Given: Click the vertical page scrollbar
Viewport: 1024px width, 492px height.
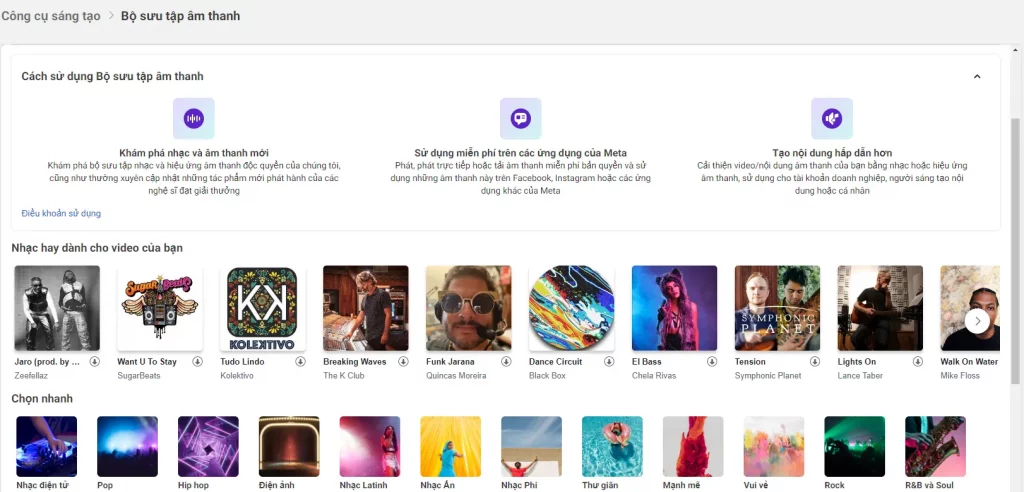Looking at the screenshot, I should [x=1016, y=252].
